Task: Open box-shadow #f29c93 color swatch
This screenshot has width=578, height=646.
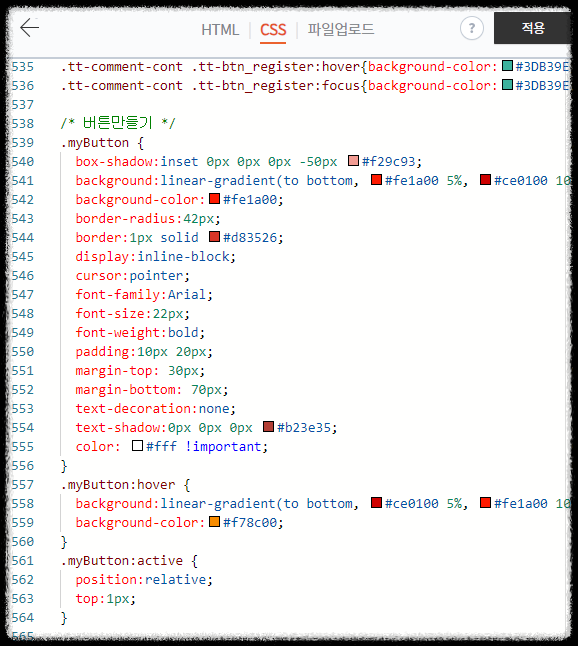Action: point(353,161)
